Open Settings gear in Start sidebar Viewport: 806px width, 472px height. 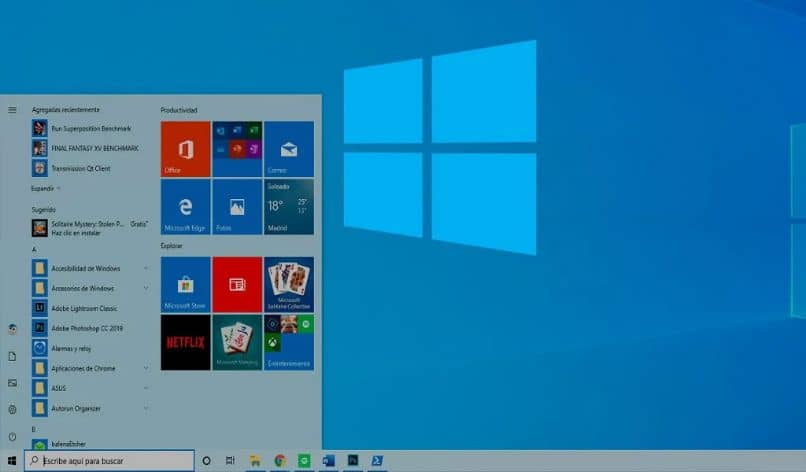[12, 410]
